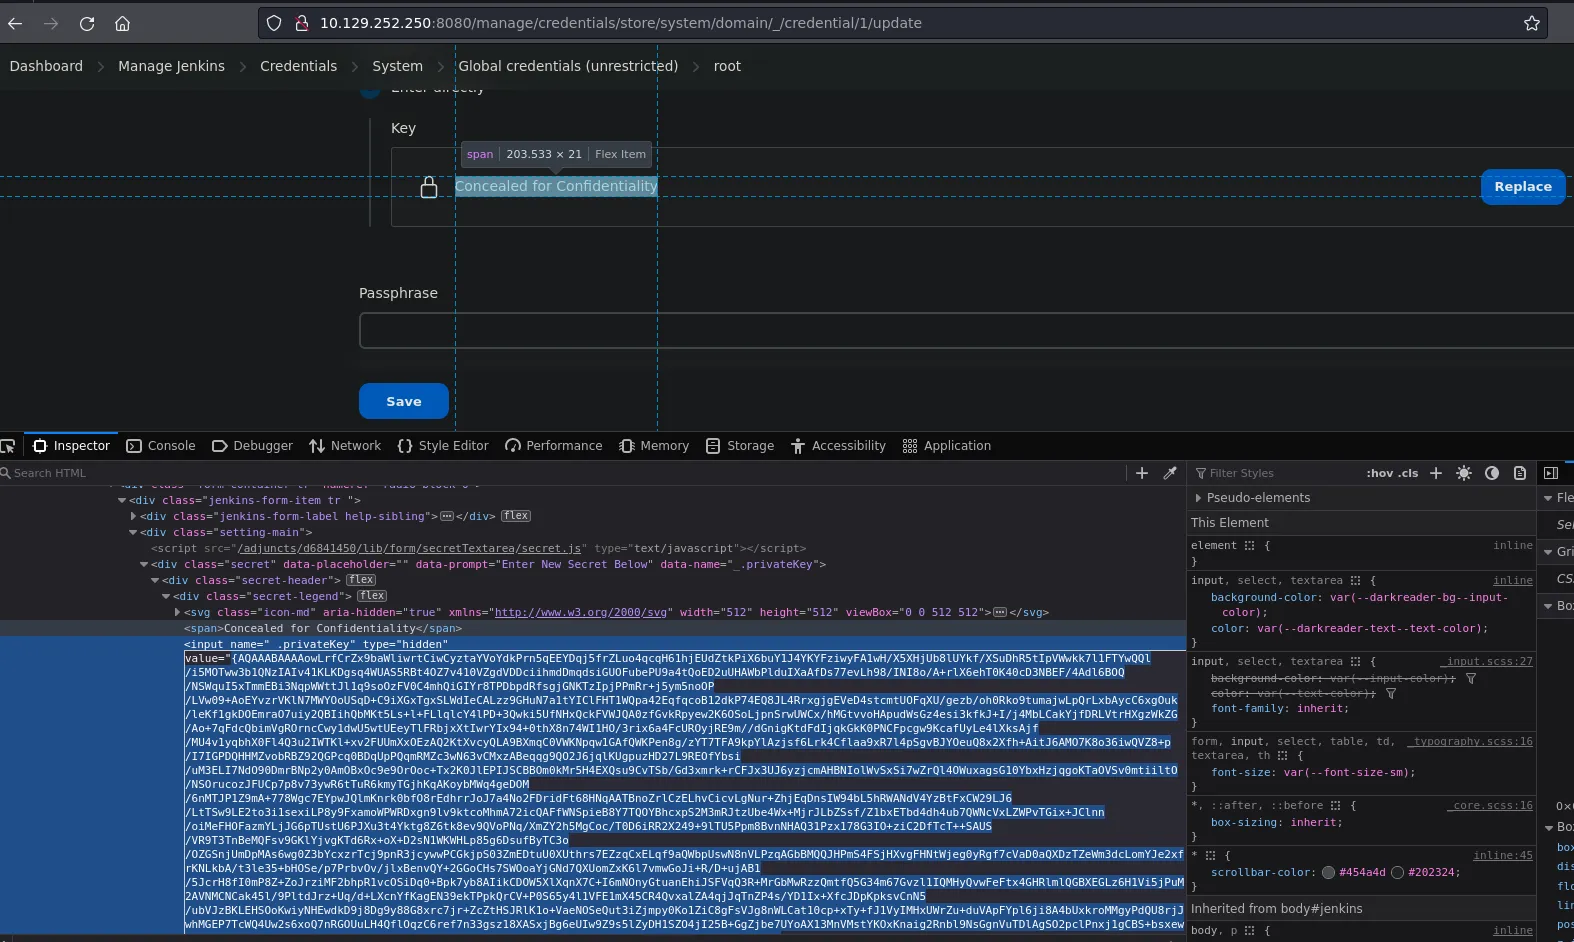The image size is (1574, 942).
Task: Open the Network tab
Action: (x=345, y=446)
